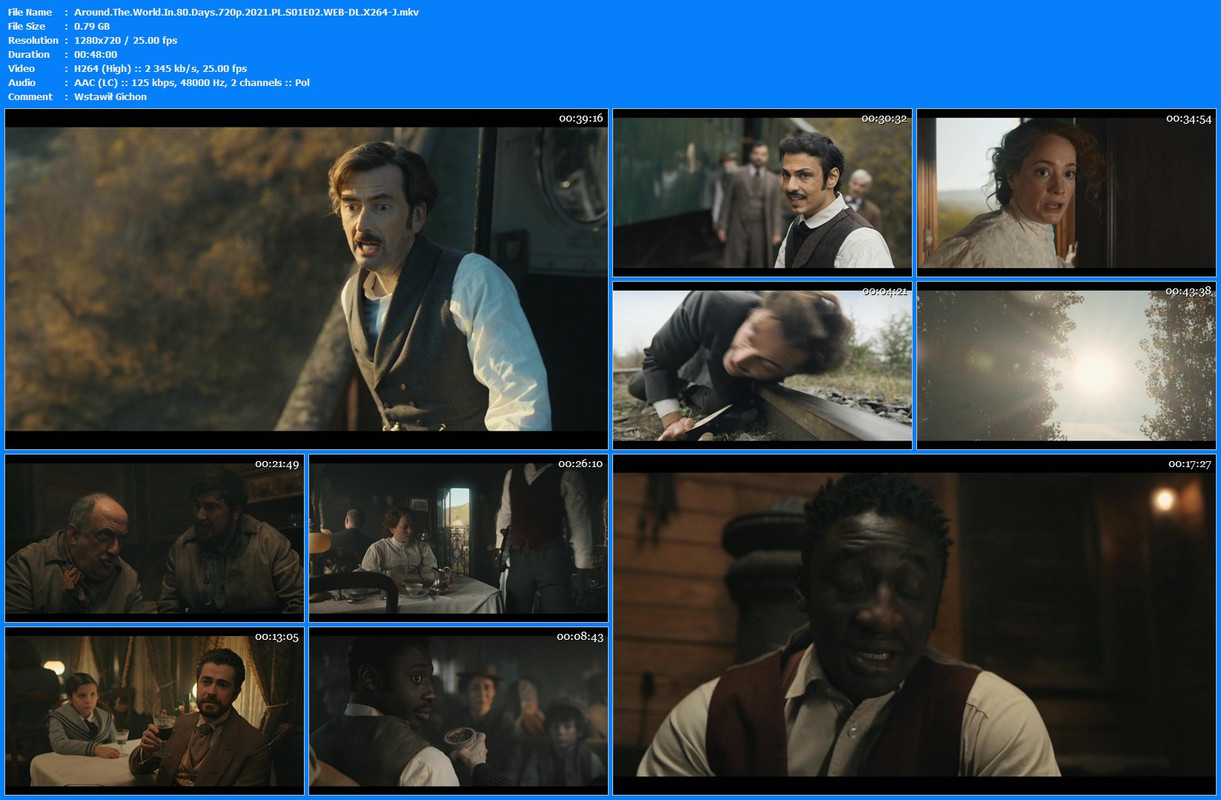Click the large frame at 00:17:27
1221x800 pixels.
point(914,624)
